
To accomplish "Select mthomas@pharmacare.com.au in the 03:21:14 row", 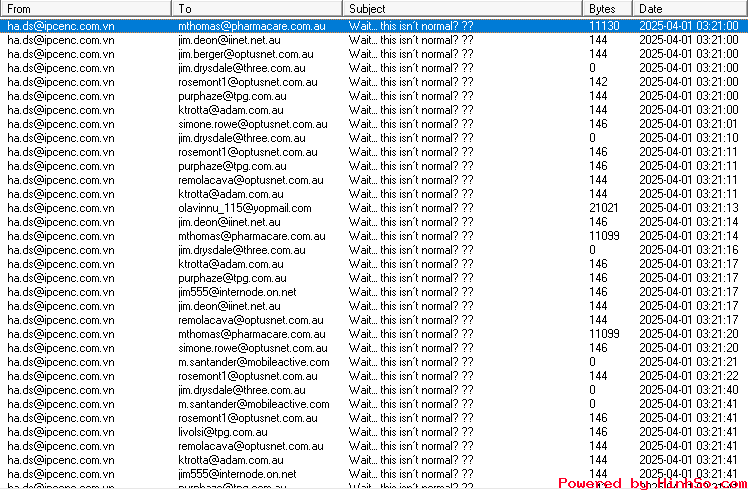I will coord(252,236).
